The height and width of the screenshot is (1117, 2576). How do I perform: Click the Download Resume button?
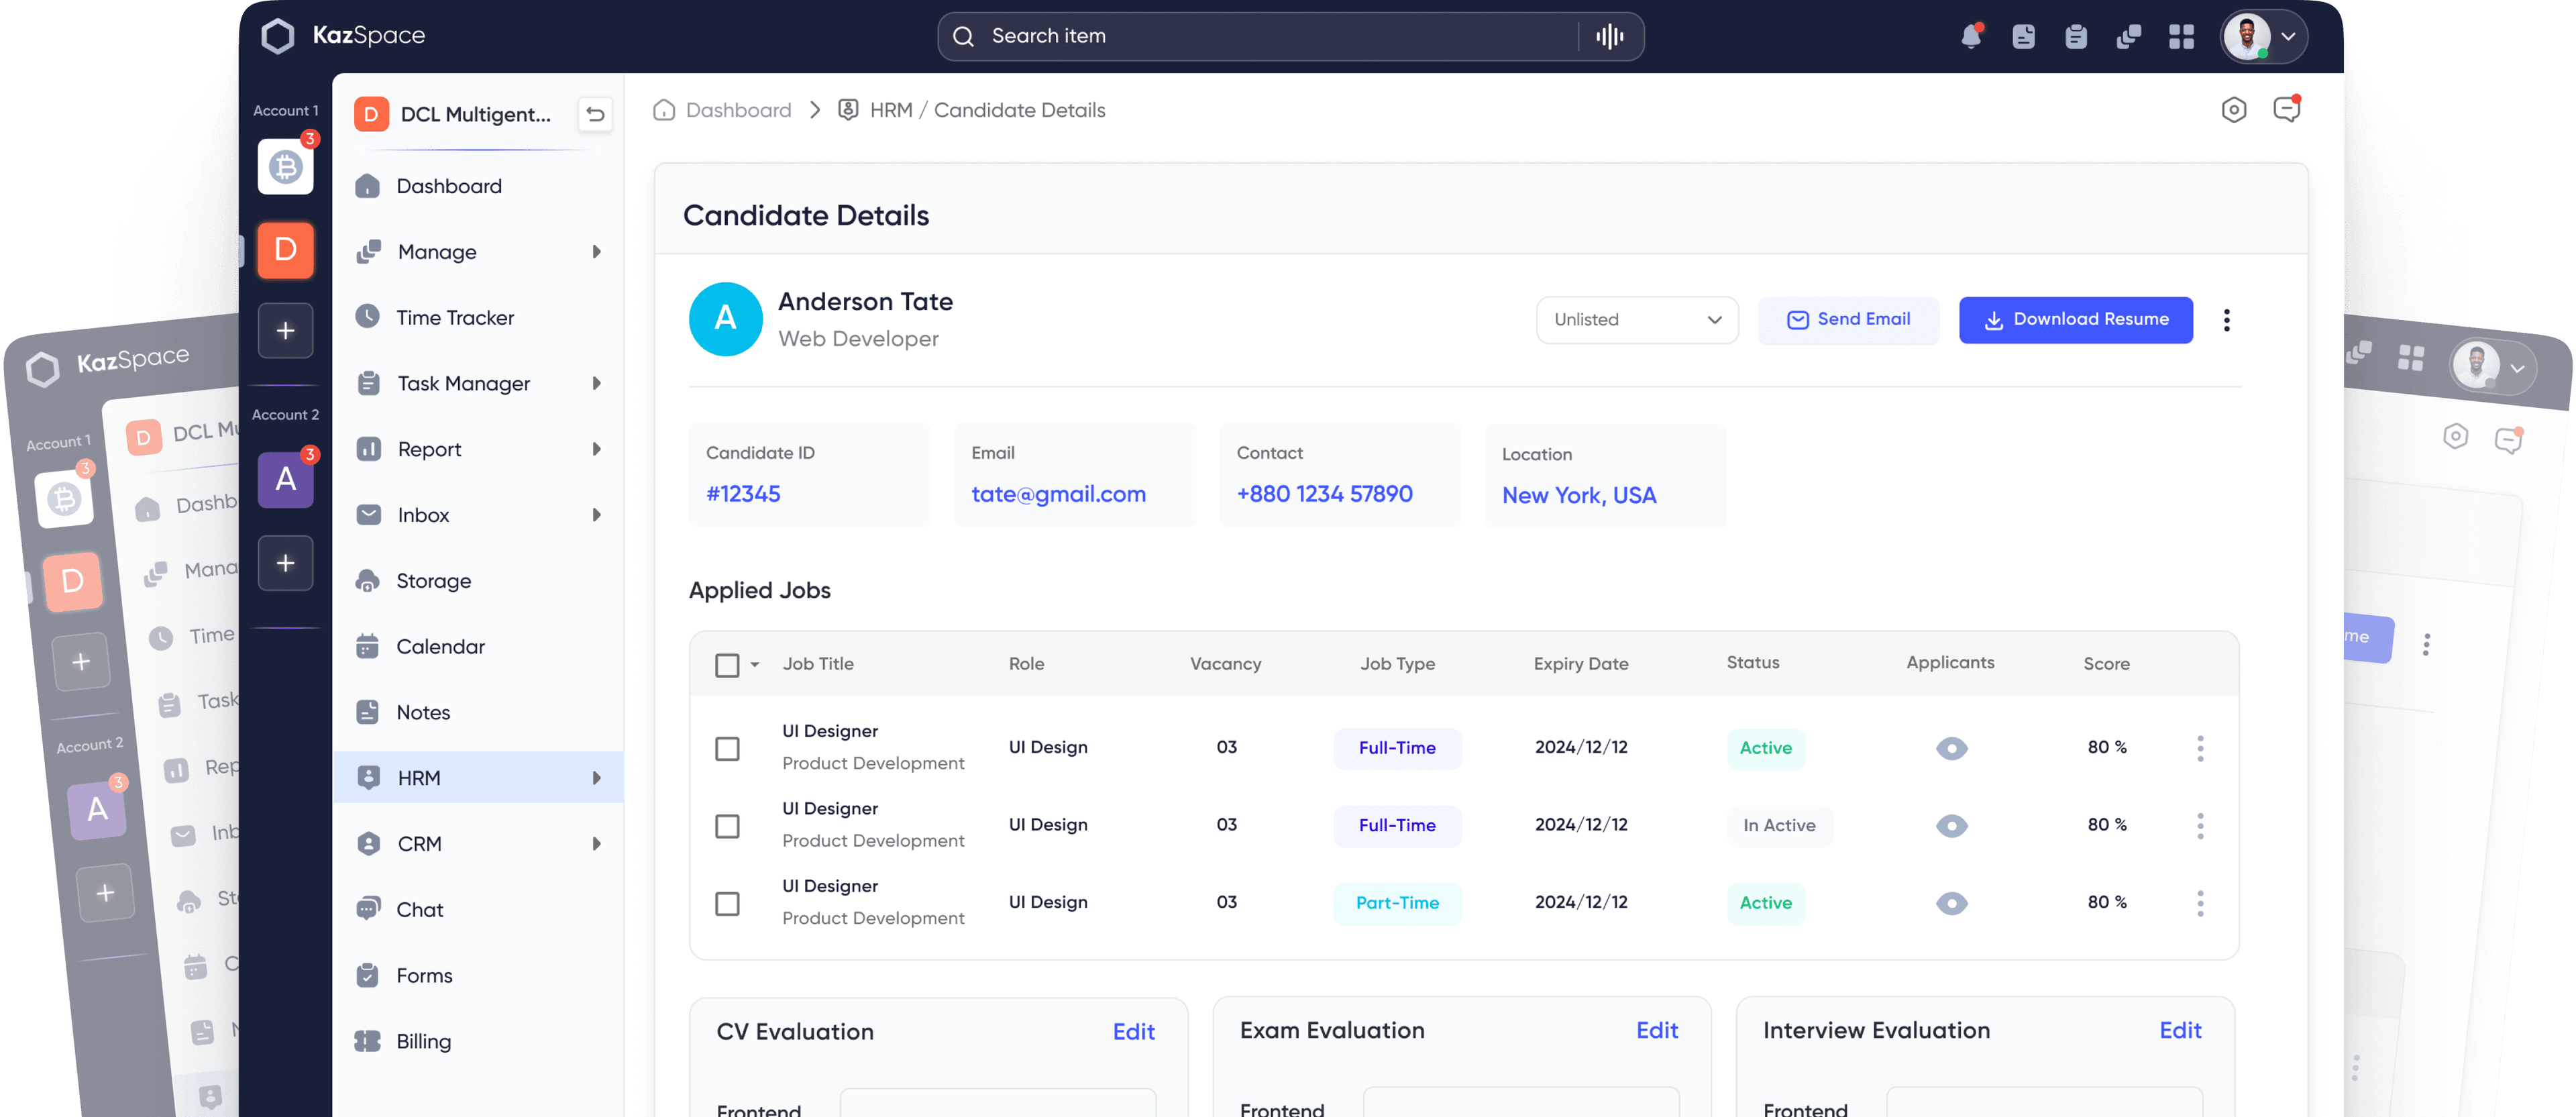point(2075,320)
